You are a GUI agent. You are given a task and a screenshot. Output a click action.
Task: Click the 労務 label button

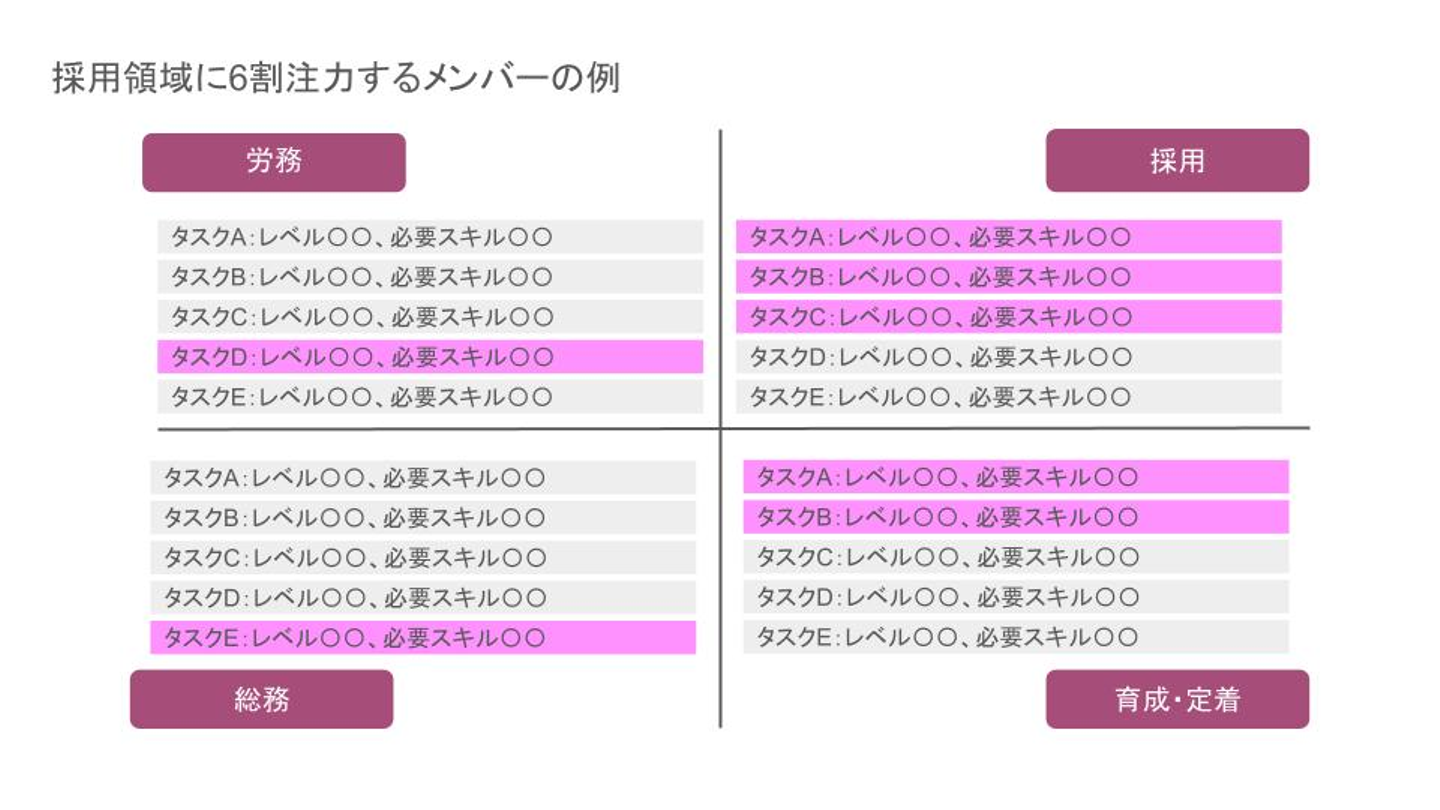273,162
